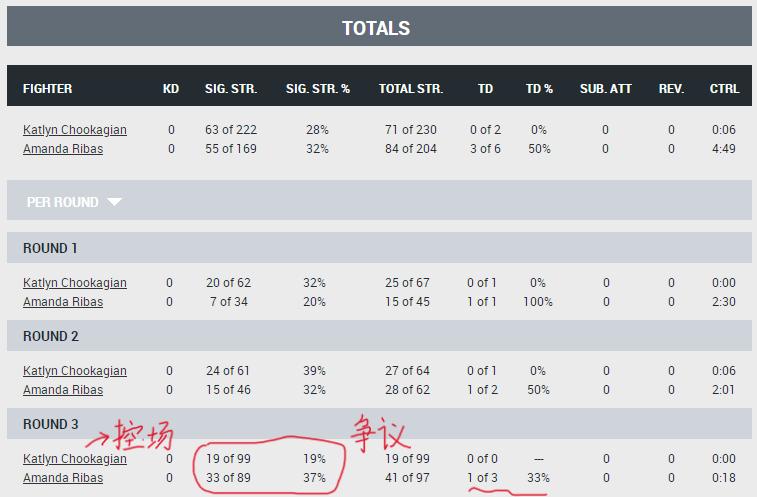This screenshot has width=757, height=497.
Task: Expand the PER ROUND dropdown arrow
Action: click(114, 201)
